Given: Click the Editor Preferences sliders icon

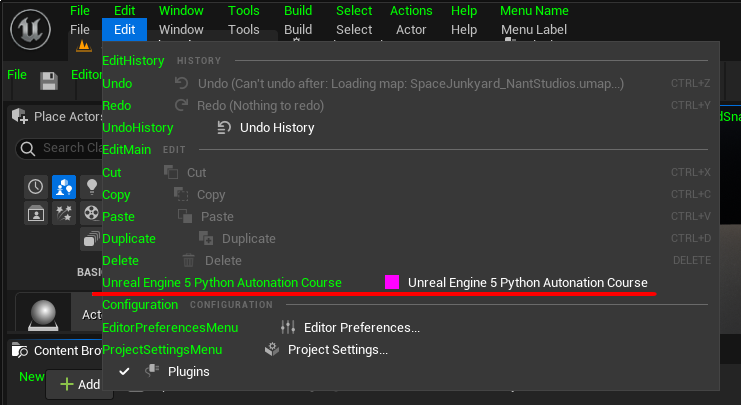Looking at the screenshot, I should (288, 327).
